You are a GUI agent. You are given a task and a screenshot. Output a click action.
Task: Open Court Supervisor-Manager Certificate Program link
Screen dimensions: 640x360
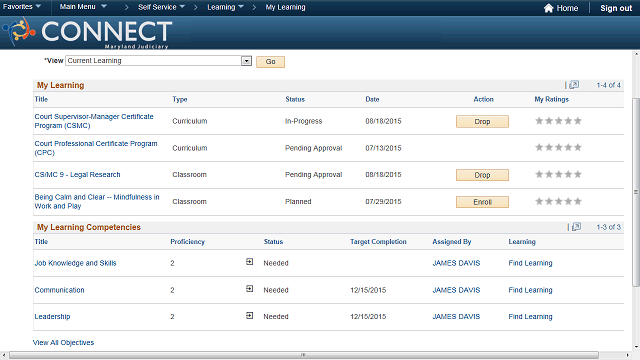pos(94,121)
